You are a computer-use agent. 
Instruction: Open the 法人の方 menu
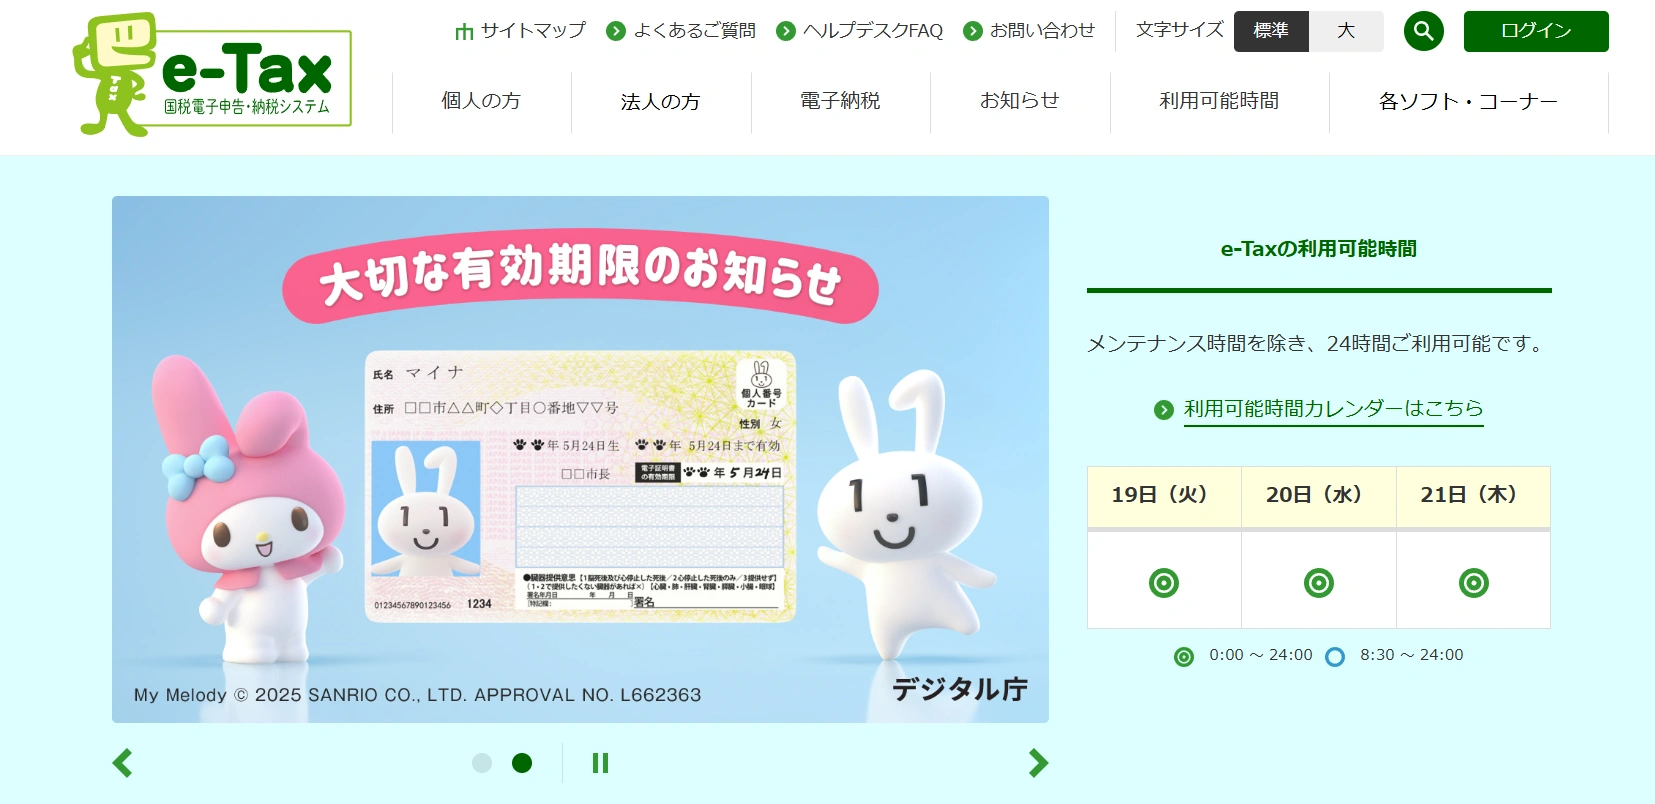tap(660, 101)
